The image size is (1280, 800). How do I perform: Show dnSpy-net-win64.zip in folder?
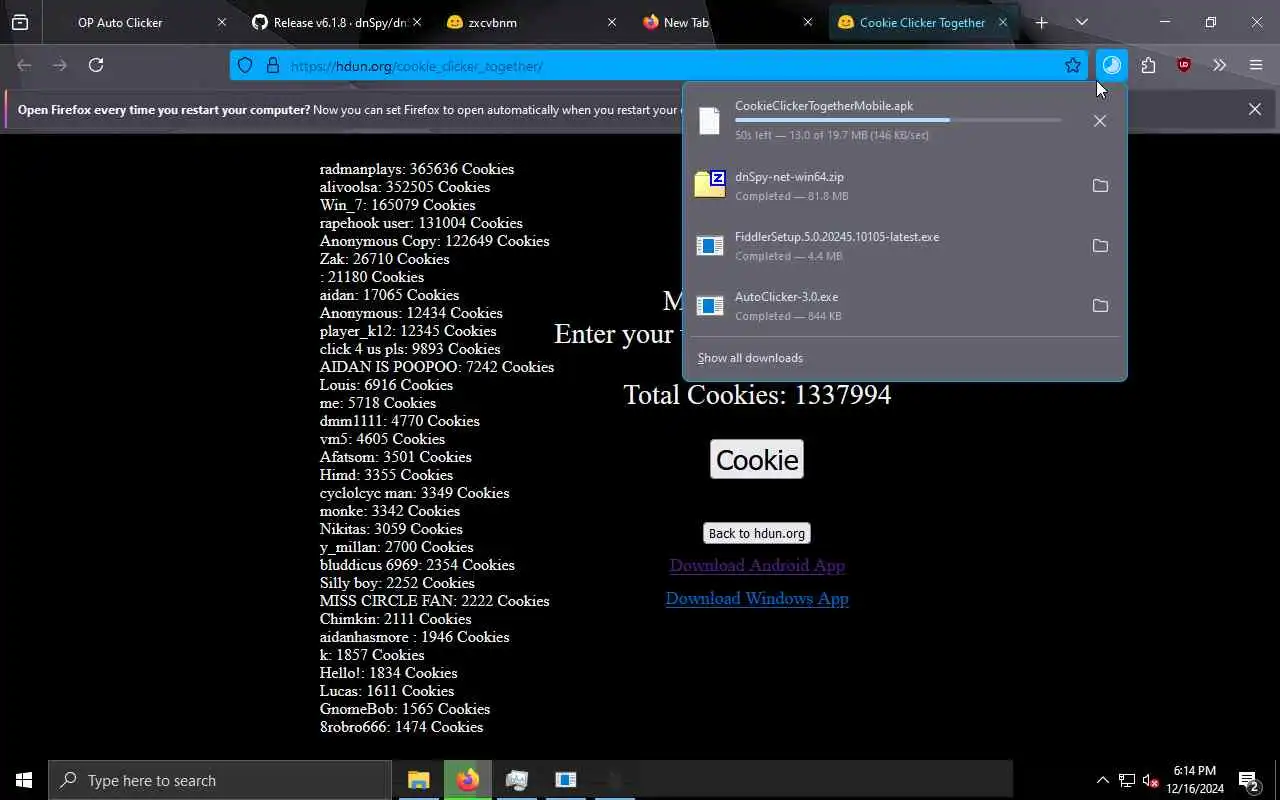pos(1100,186)
